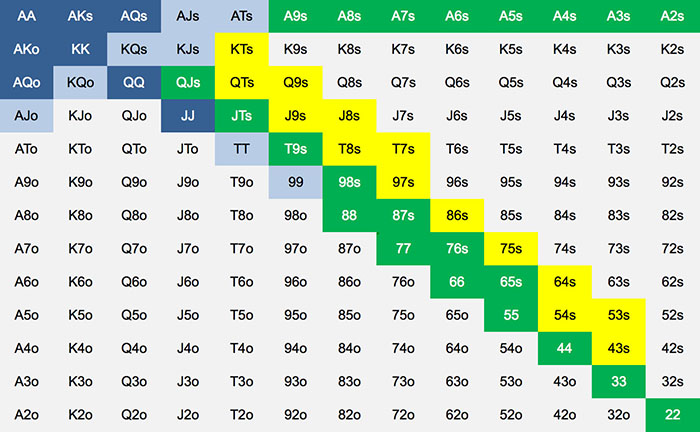Click the K2s hand cell
700x432 pixels.
(x=673, y=49)
